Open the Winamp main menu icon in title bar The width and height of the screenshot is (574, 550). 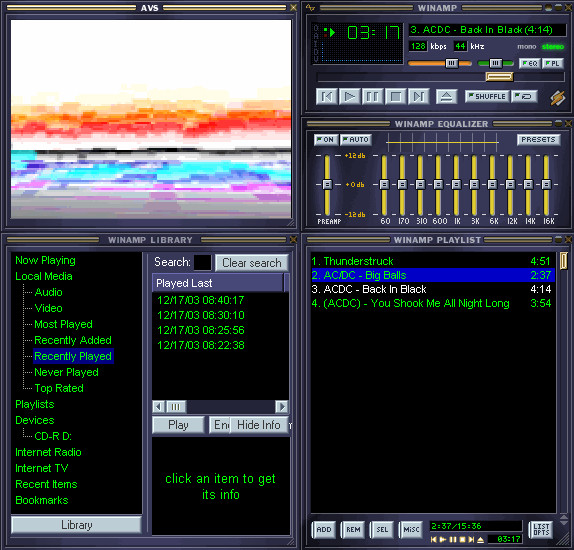(310, 7)
